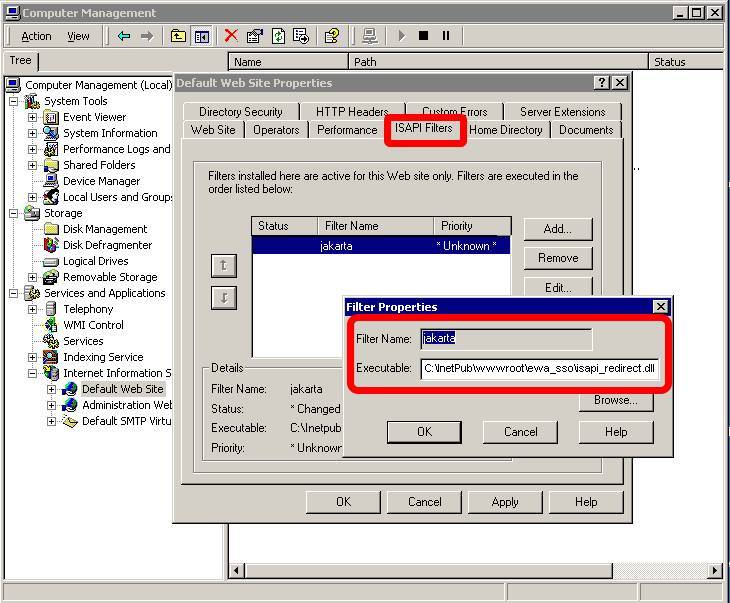Screen dimensions: 730x603
Task: Open the Properties toolbar icon
Action: point(255,36)
